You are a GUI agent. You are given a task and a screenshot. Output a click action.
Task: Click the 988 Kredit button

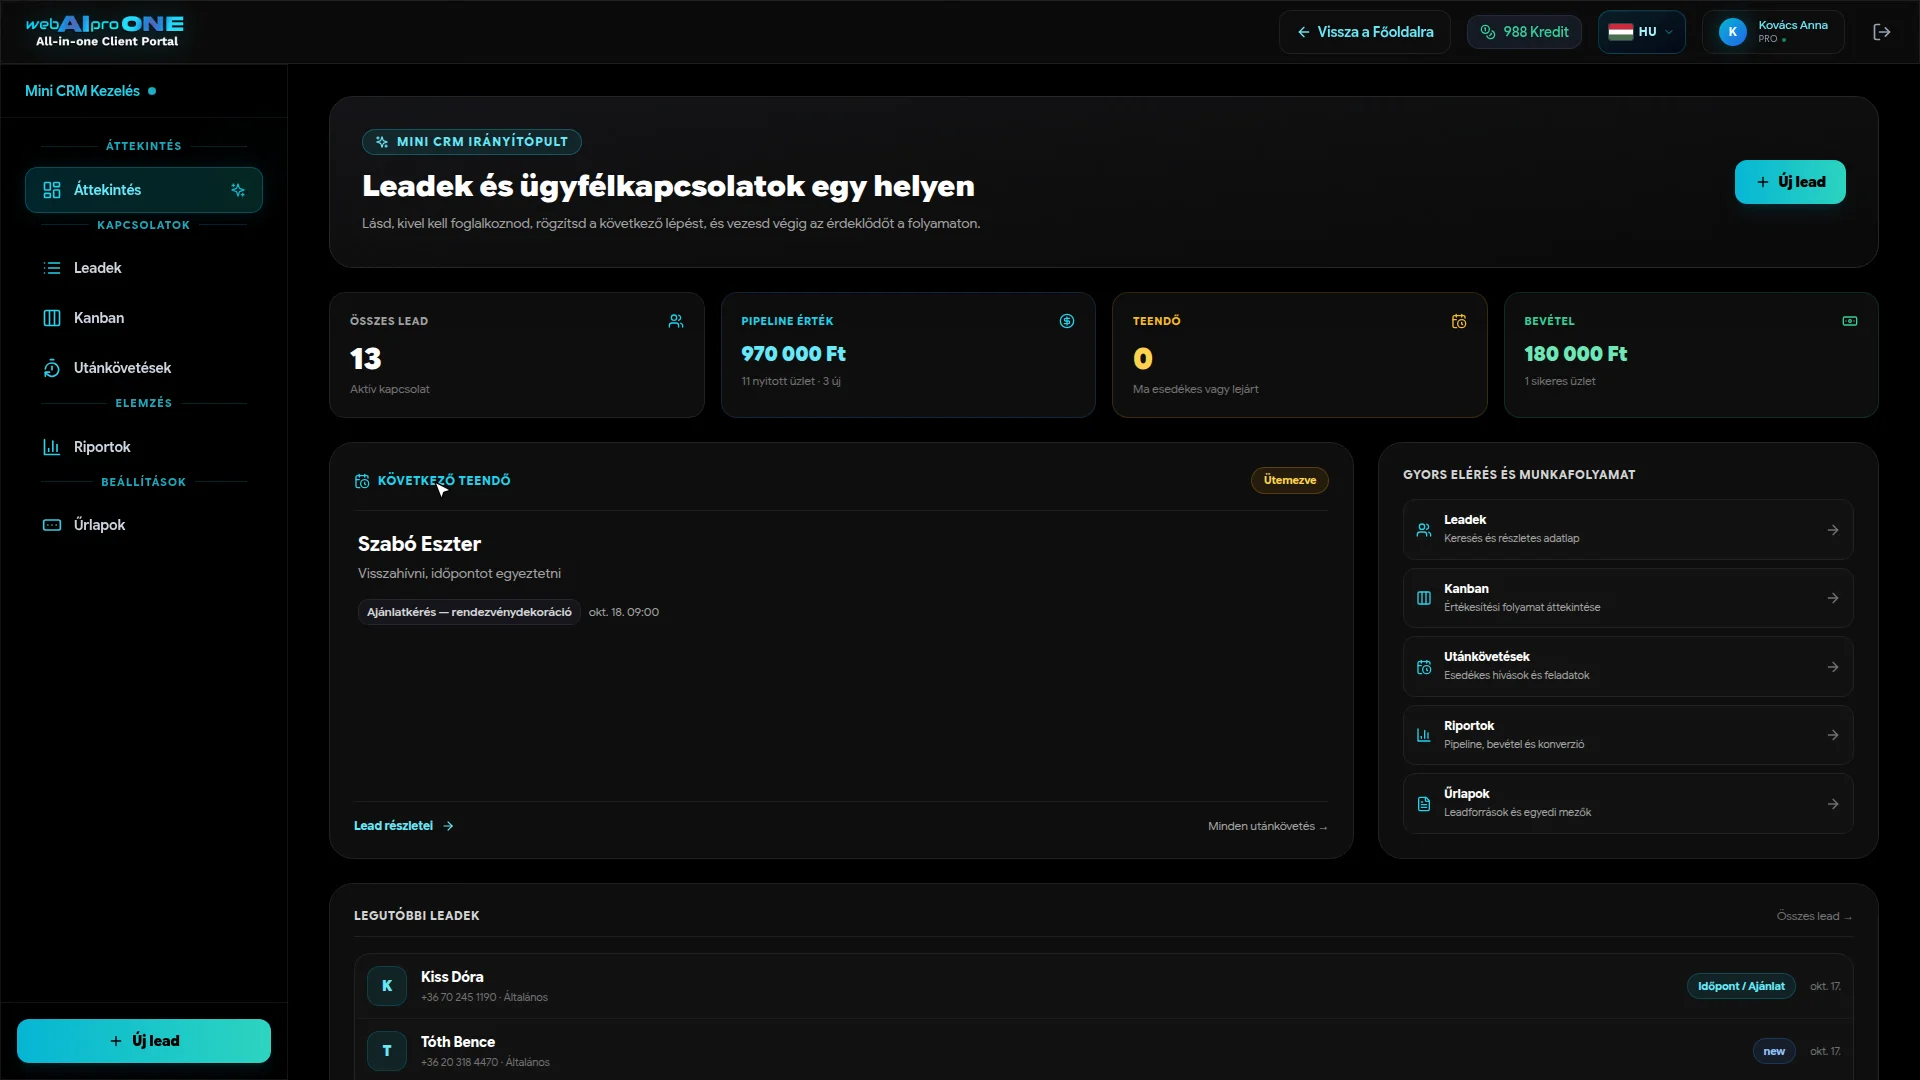(1524, 32)
